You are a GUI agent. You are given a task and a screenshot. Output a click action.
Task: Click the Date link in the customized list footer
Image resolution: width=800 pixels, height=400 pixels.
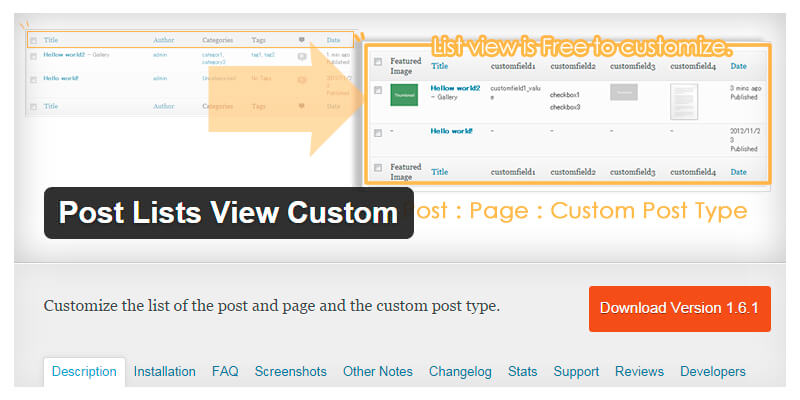click(738, 172)
